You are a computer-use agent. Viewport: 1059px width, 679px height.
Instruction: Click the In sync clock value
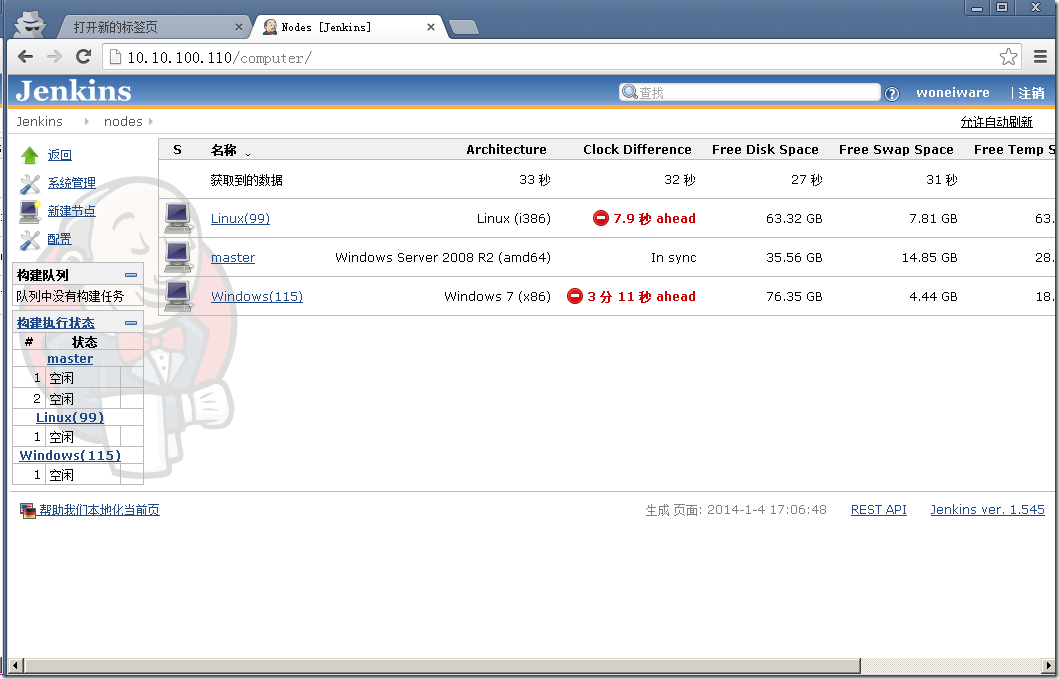[x=673, y=257]
